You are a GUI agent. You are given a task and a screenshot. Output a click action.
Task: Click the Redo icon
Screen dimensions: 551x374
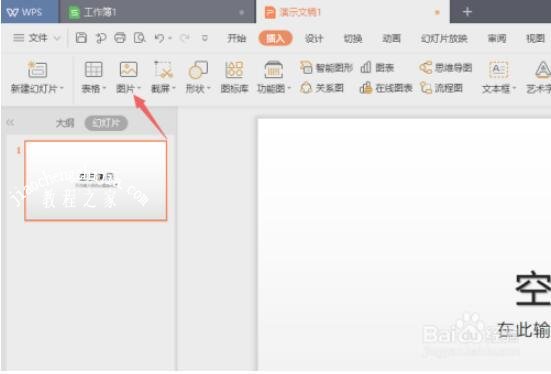(185, 38)
